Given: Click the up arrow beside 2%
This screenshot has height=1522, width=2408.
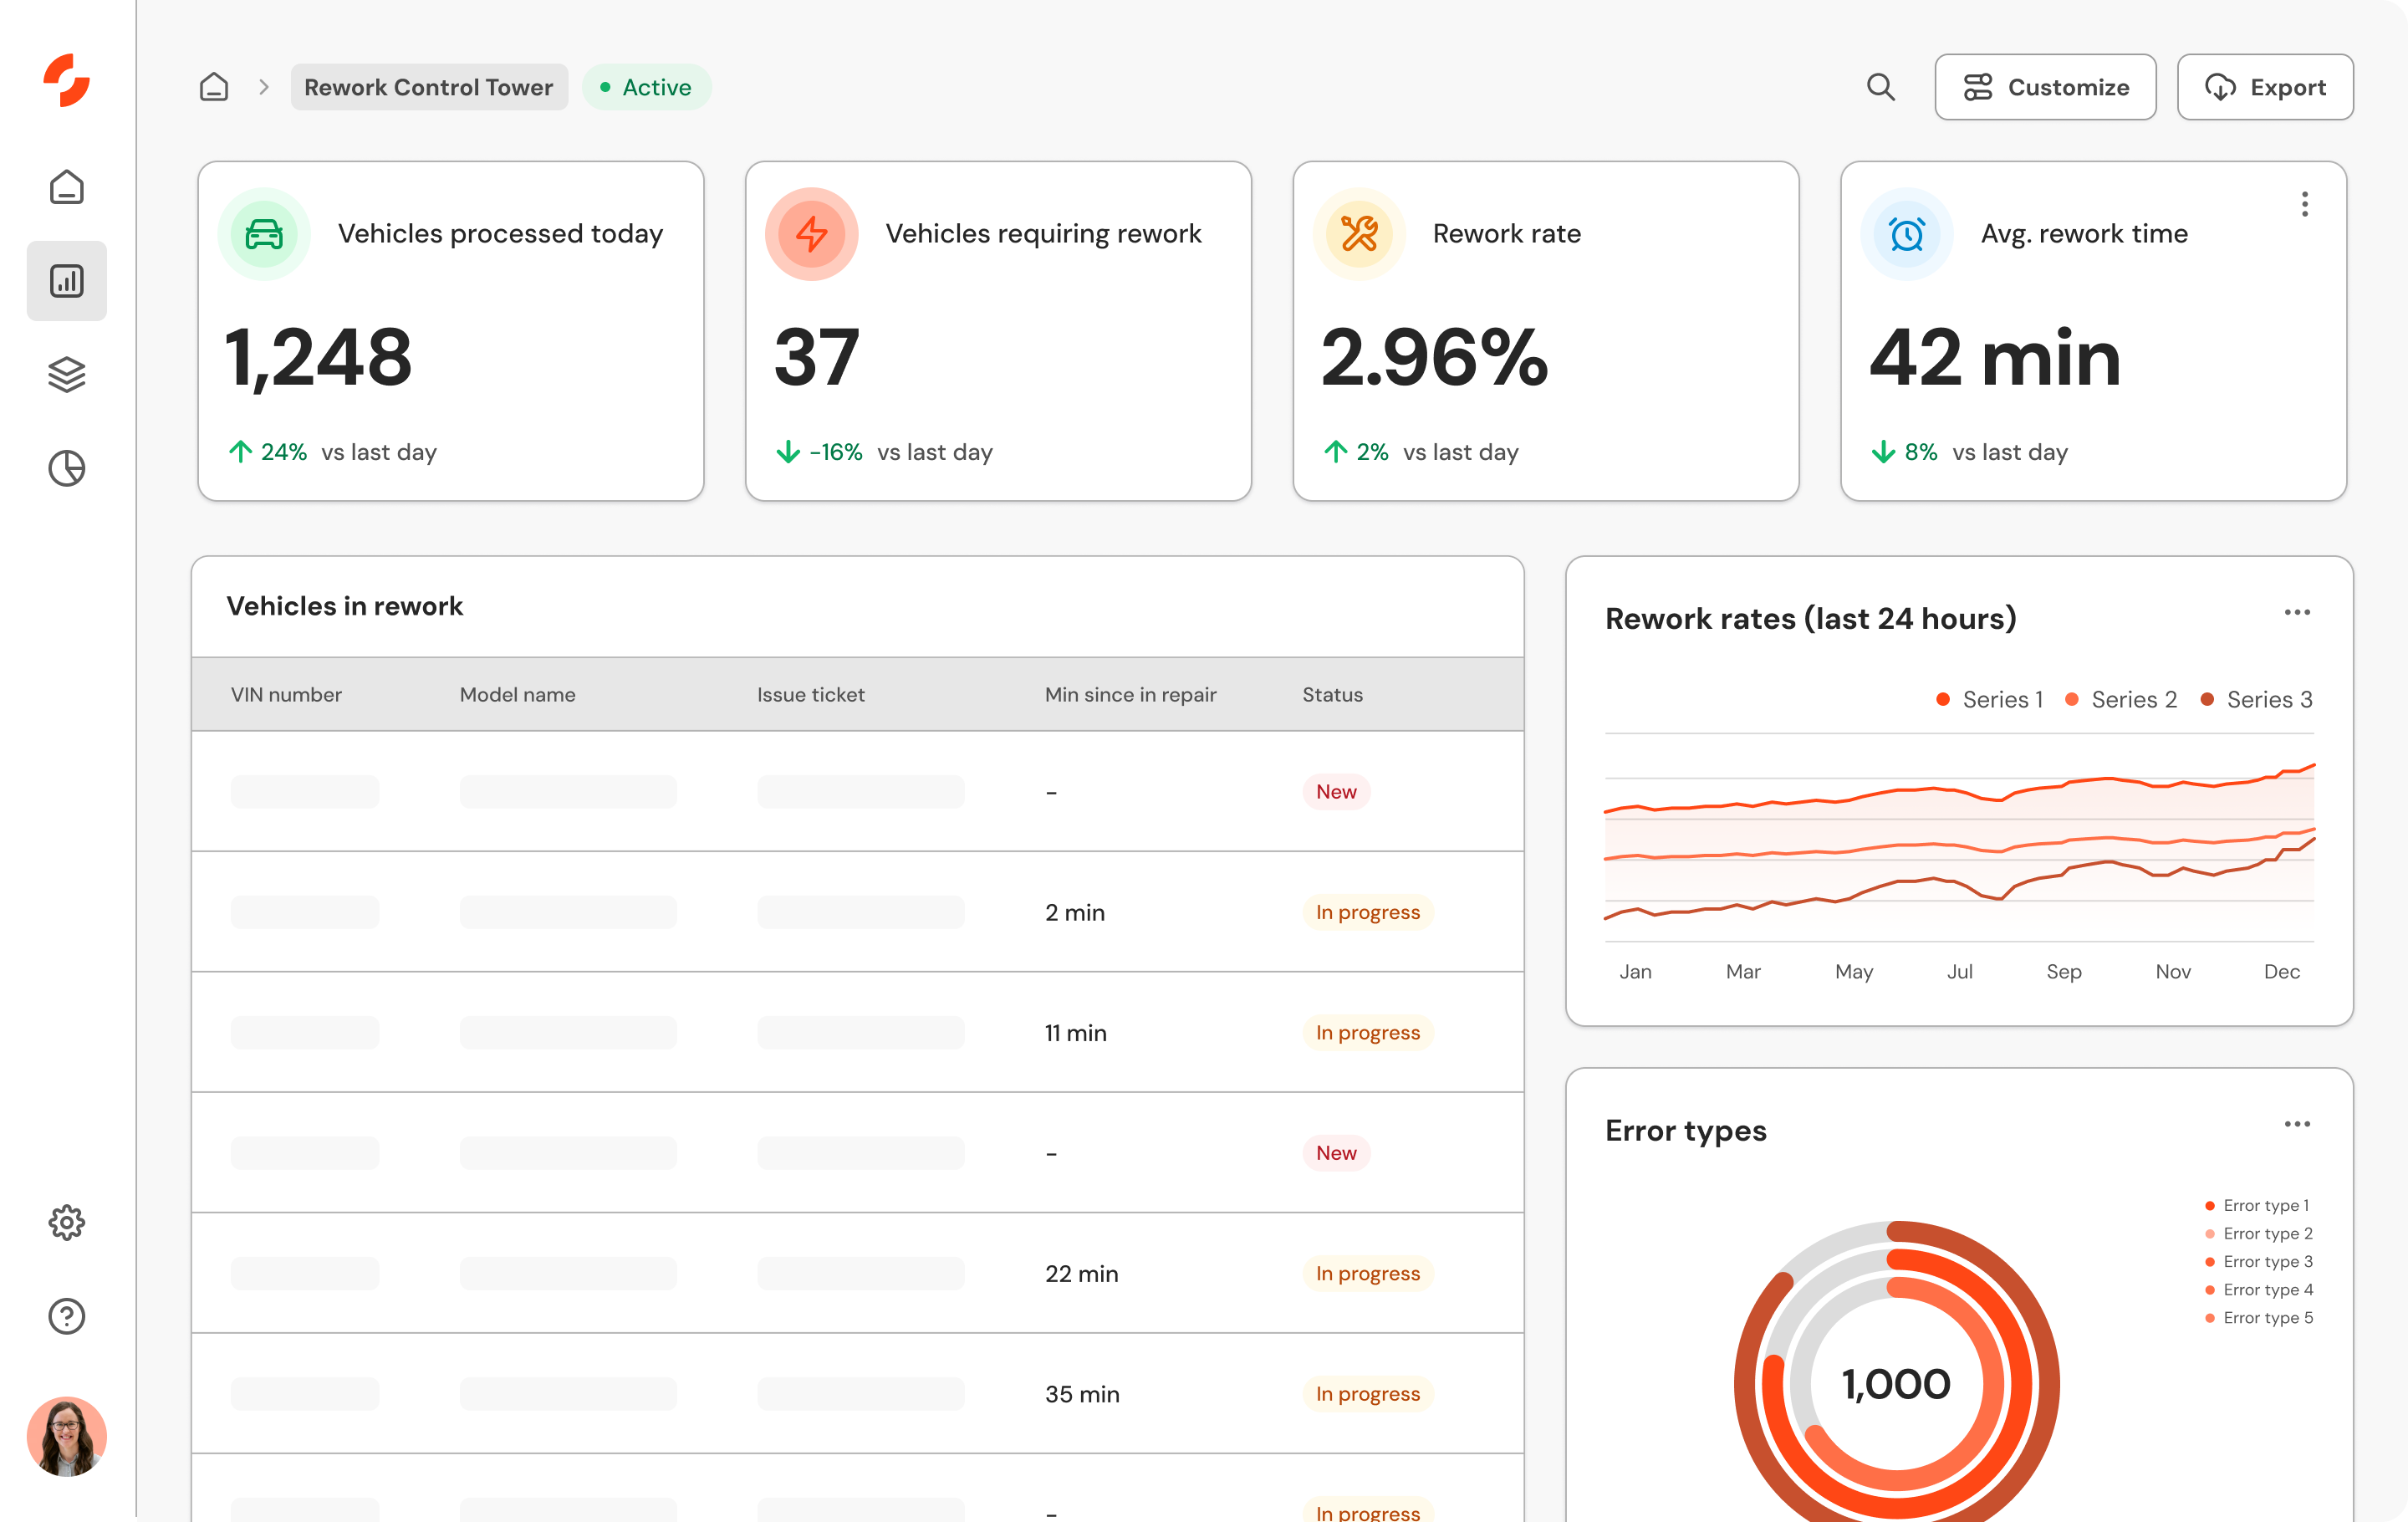Looking at the screenshot, I should point(1335,452).
